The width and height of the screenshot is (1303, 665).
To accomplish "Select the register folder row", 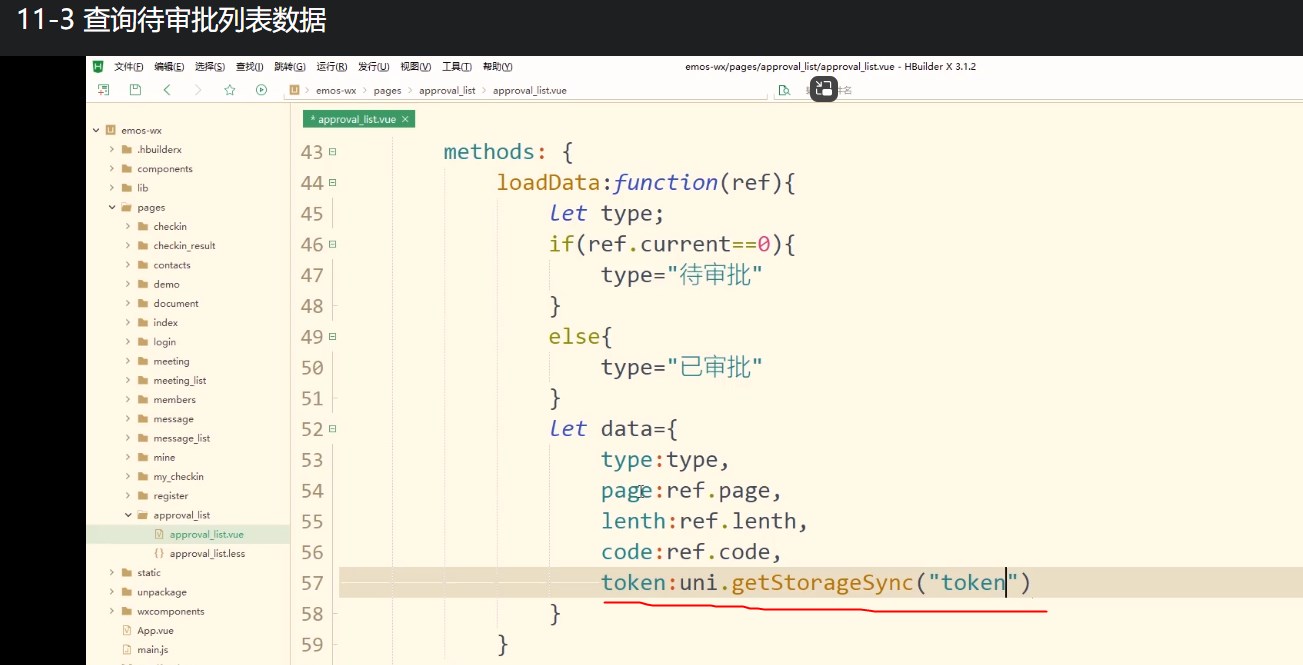I will (x=188, y=496).
